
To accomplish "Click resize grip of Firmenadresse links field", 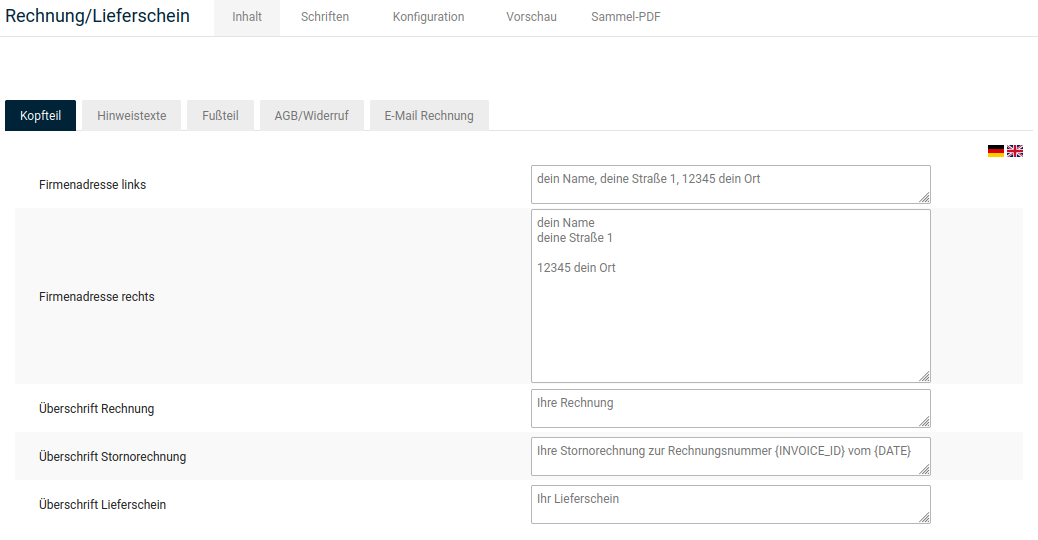I will coord(924,197).
